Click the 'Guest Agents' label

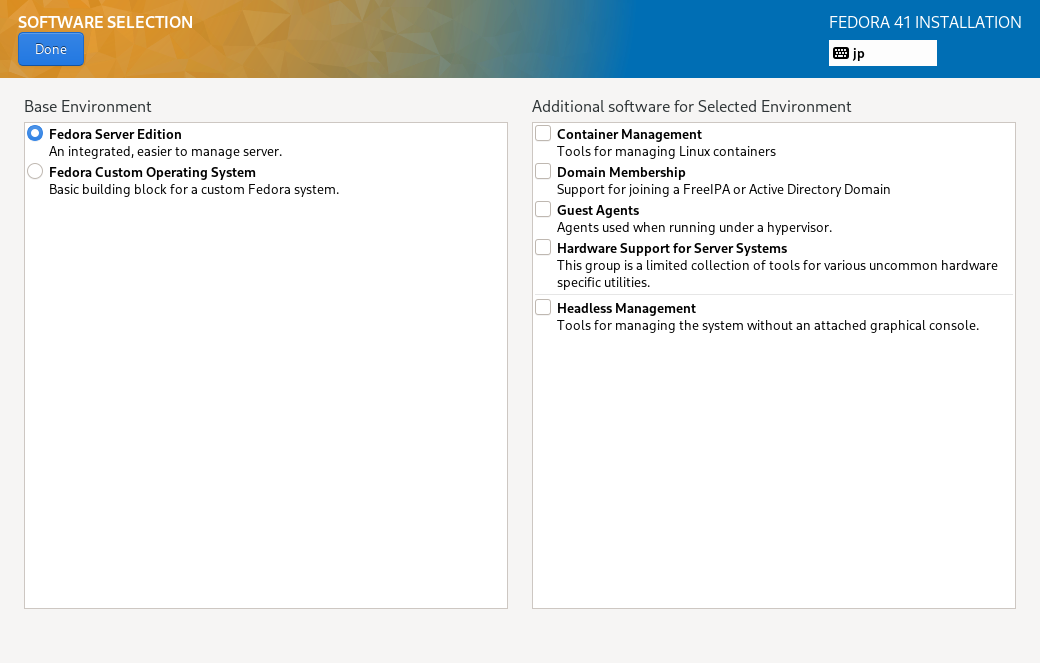598,210
